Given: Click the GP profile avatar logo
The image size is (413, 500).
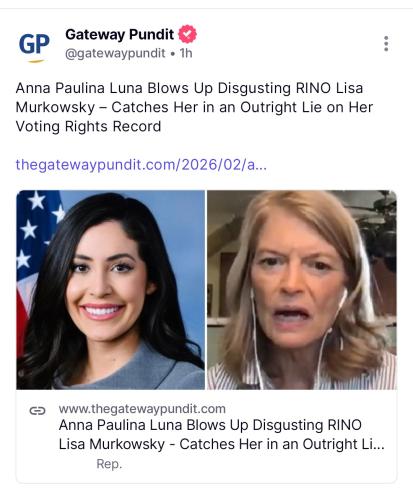Looking at the screenshot, I should point(34,47).
